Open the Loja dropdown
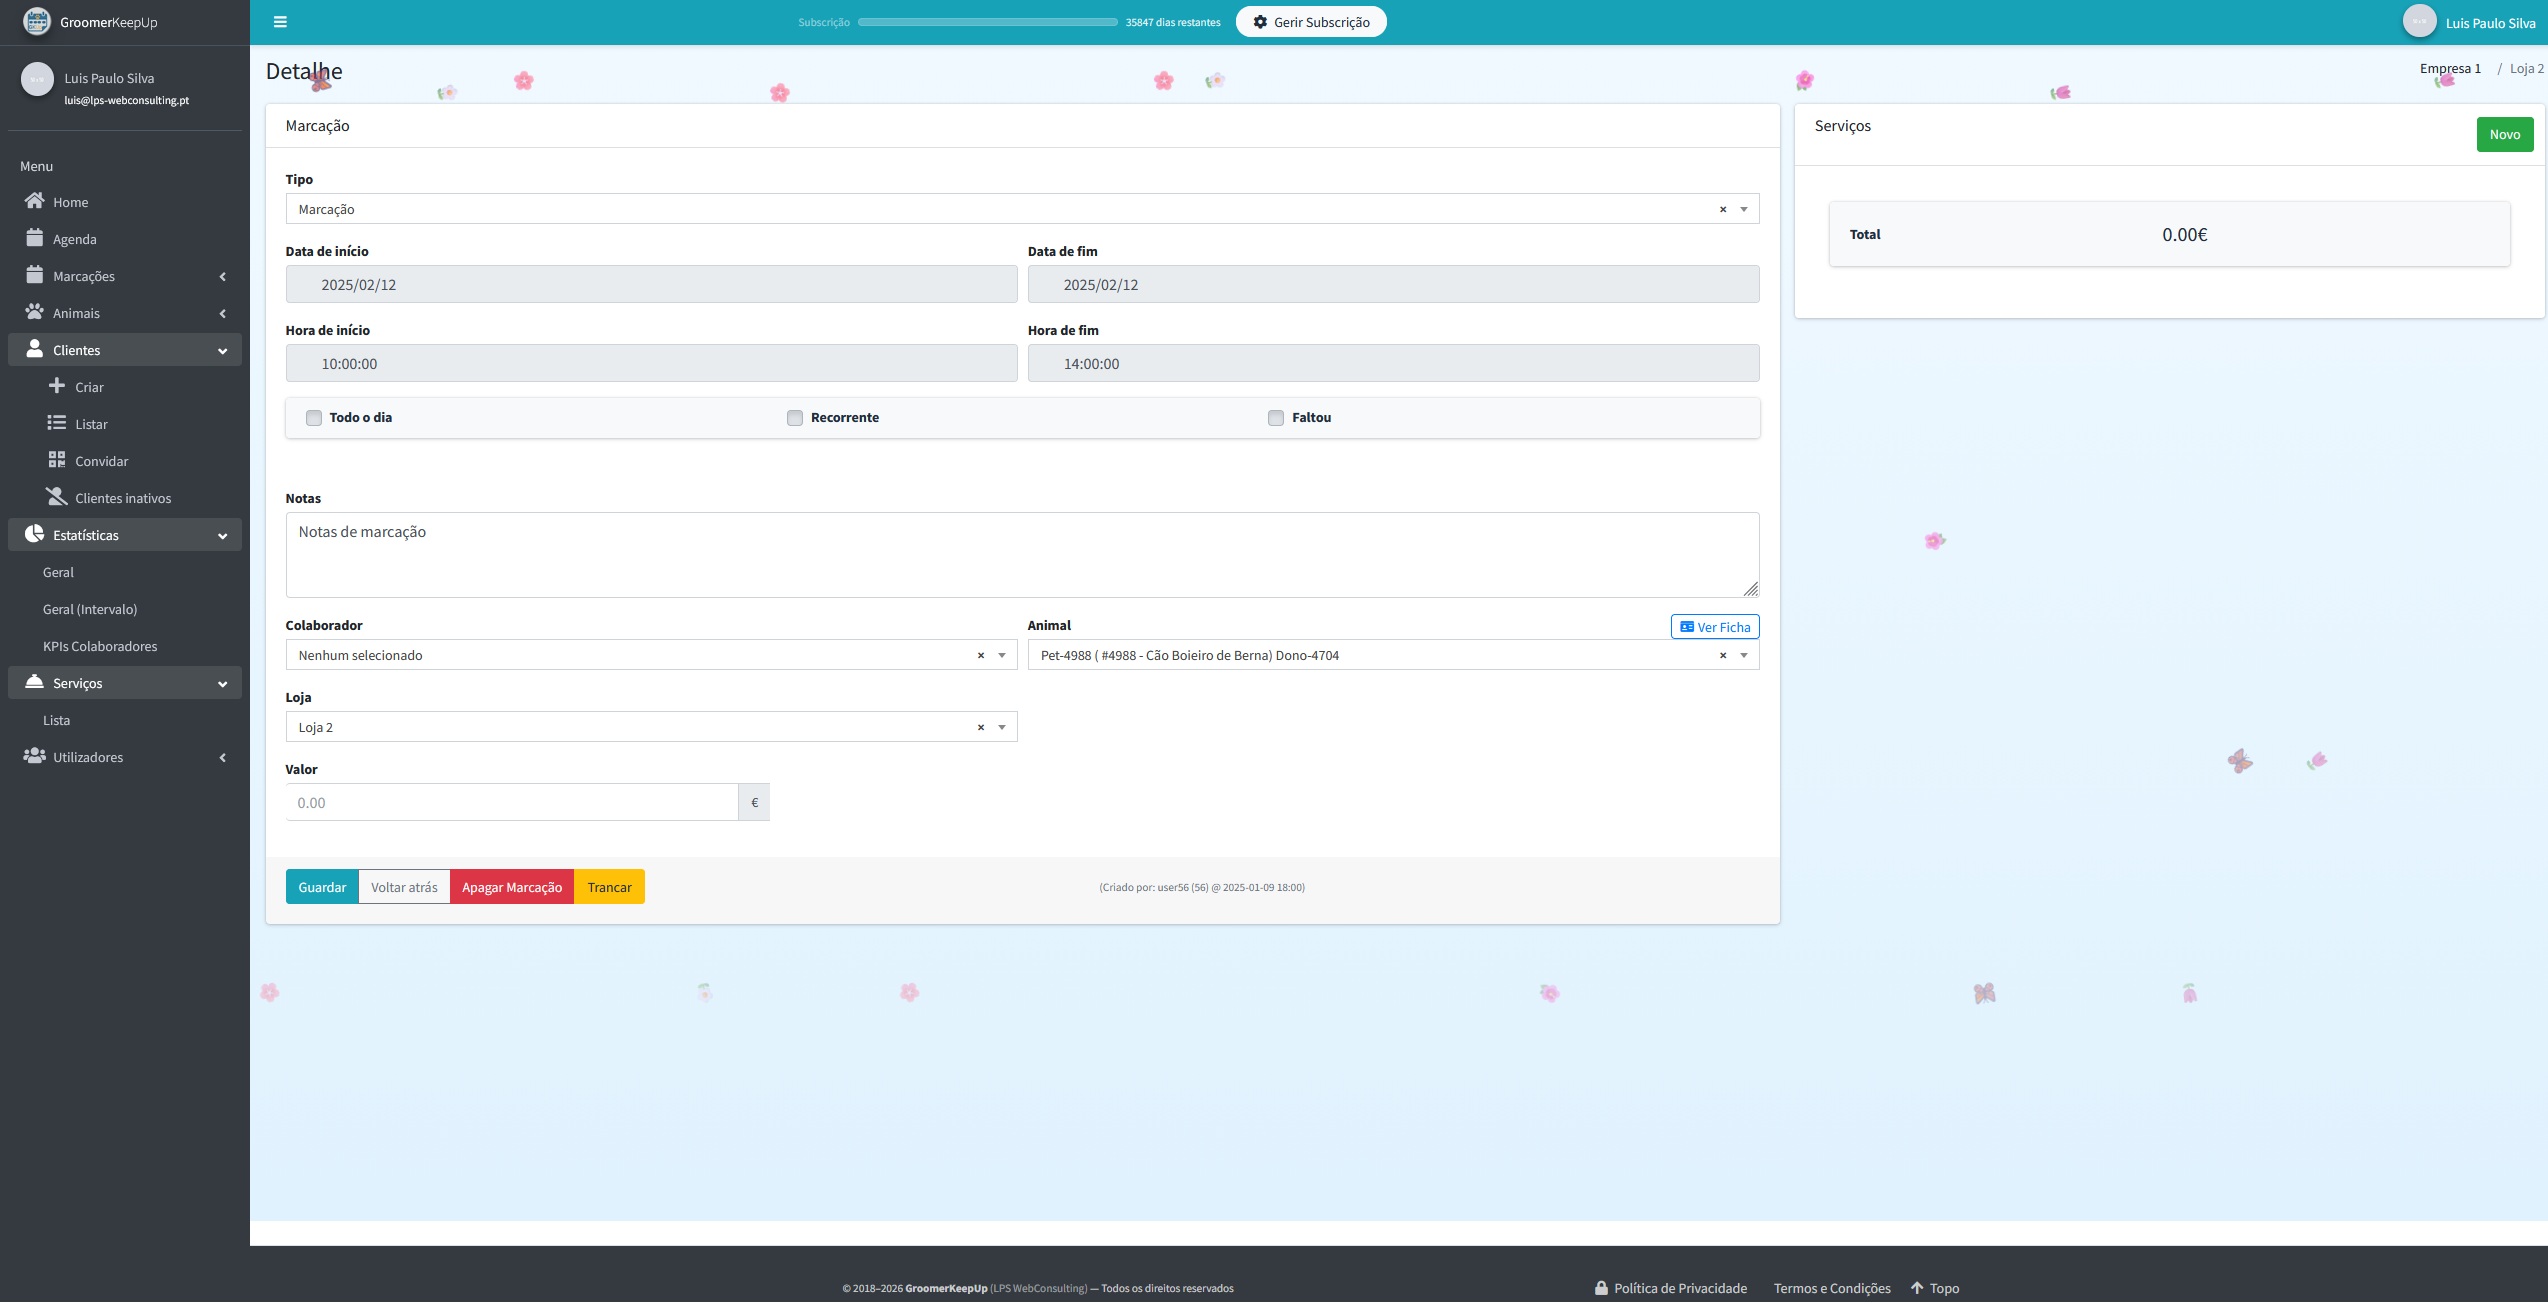Screen dimensions: 2548x1302 pos(1001,726)
